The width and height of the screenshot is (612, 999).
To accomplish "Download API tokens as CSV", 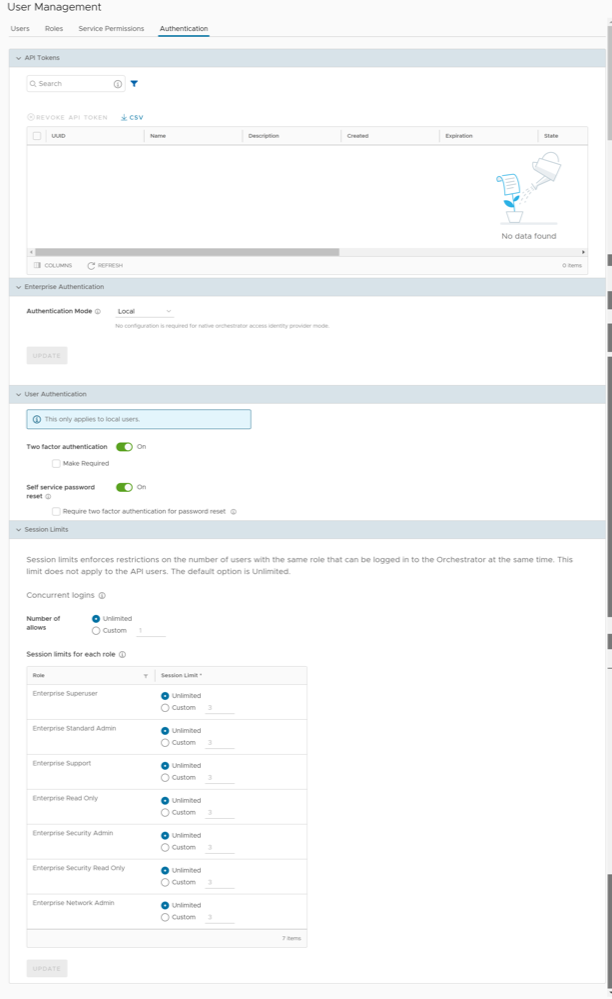I will coord(131,117).
